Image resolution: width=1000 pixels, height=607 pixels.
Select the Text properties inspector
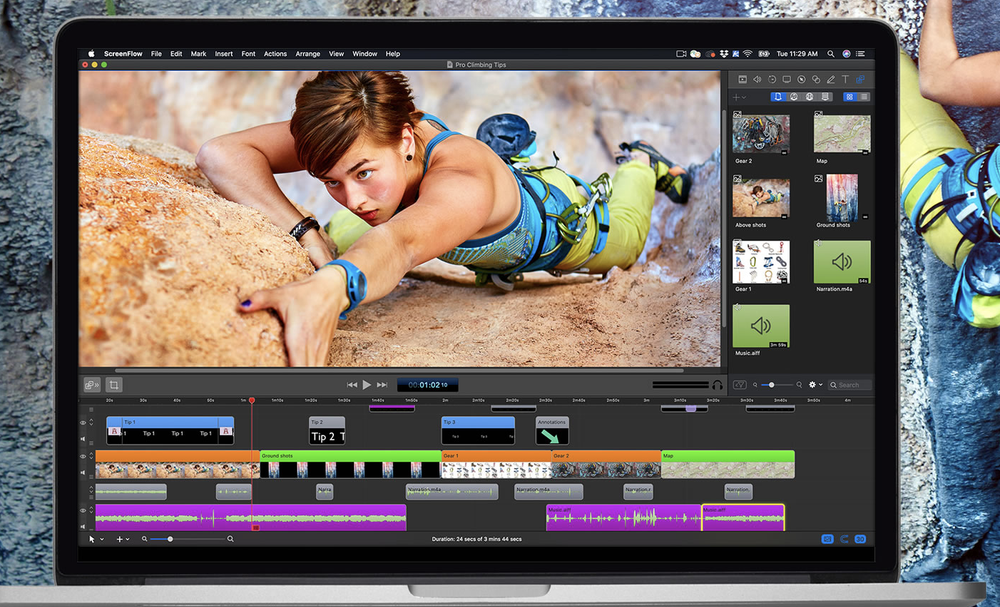tap(845, 79)
